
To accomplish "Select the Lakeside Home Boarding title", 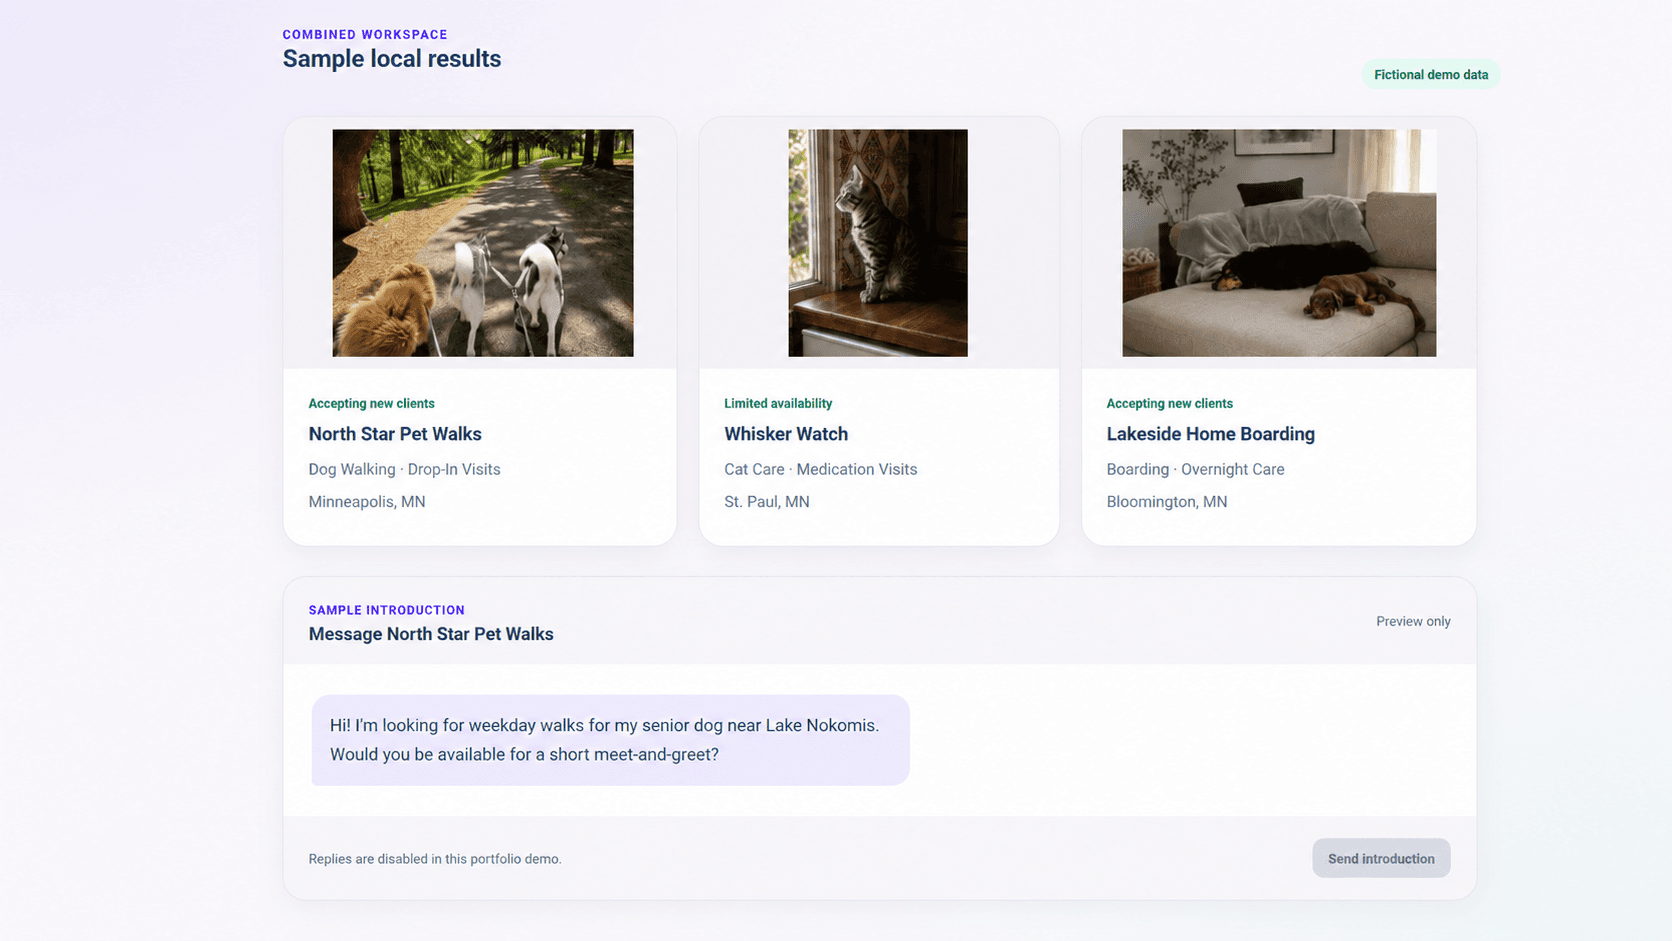I will (1210, 434).
